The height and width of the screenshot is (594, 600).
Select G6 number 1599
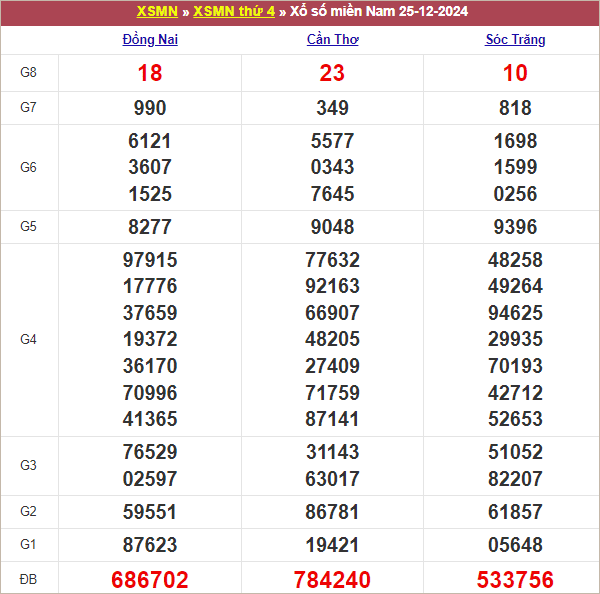pos(515,167)
